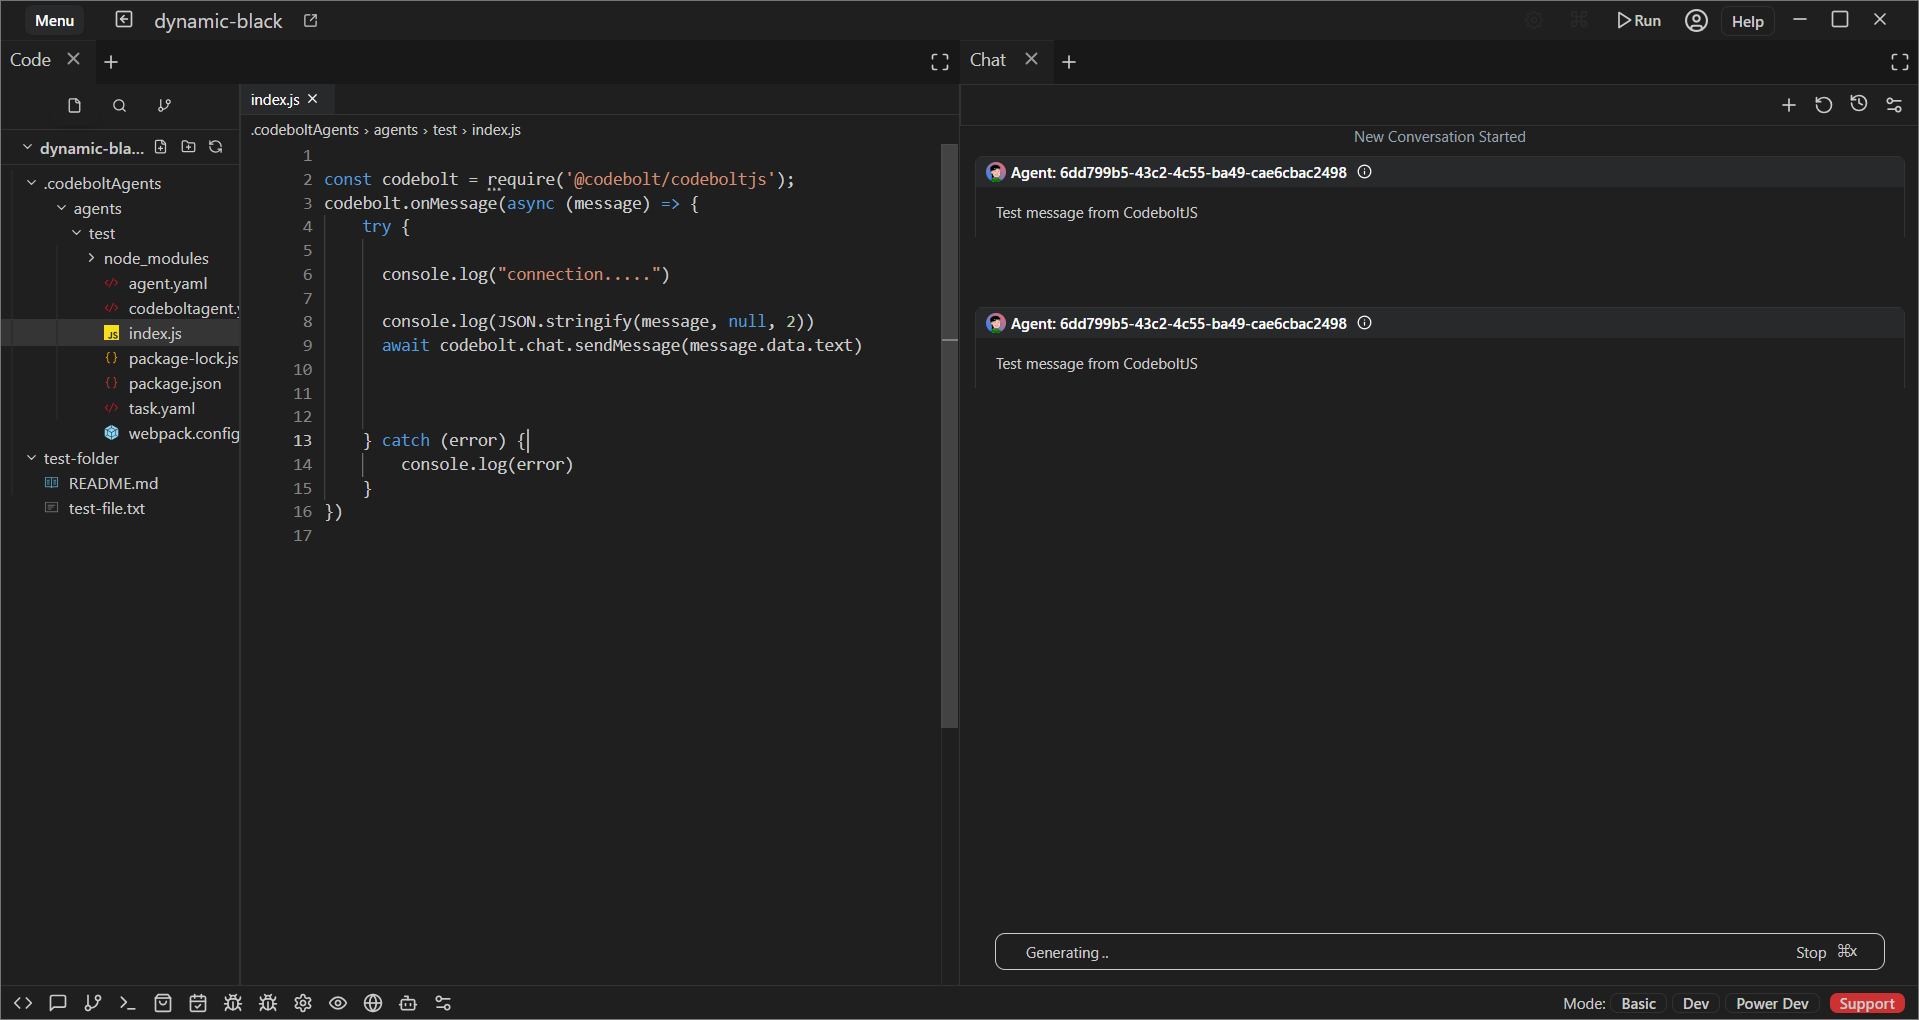Collapse the .codeboltAgents folder
Viewport: 1919px width, 1020px height.
click(x=32, y=183)
